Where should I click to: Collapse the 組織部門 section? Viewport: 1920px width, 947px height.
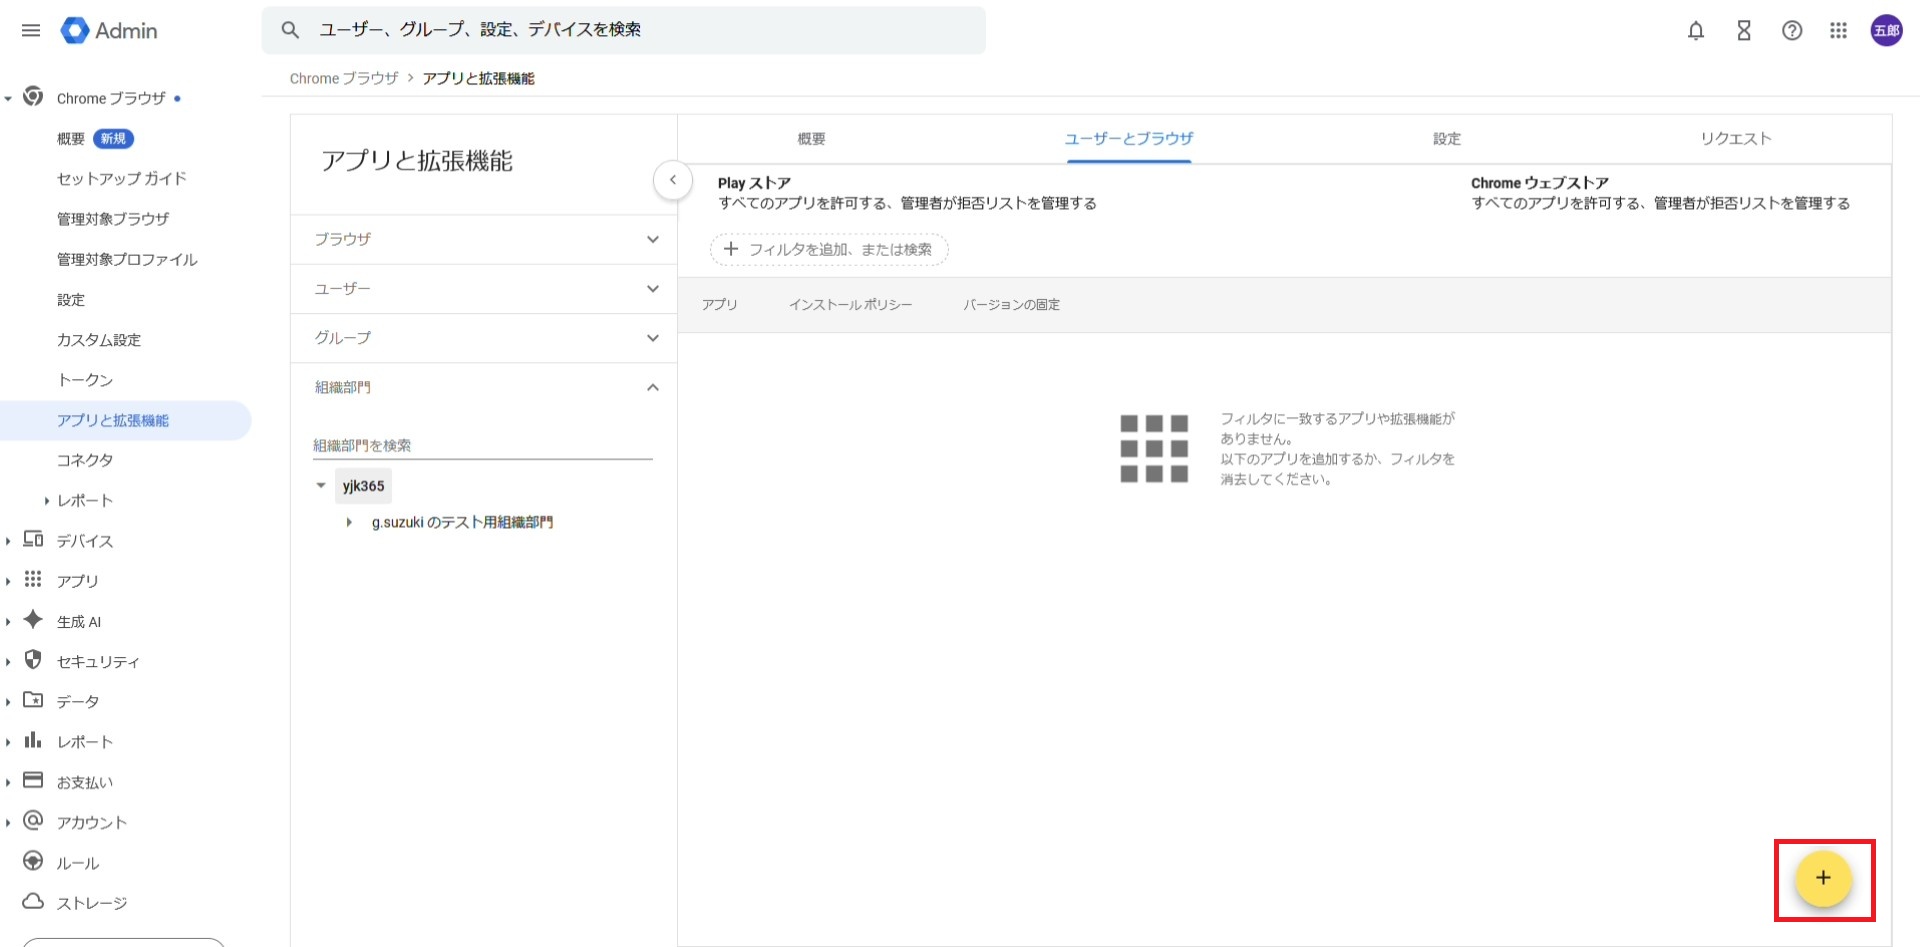point(652,388)
